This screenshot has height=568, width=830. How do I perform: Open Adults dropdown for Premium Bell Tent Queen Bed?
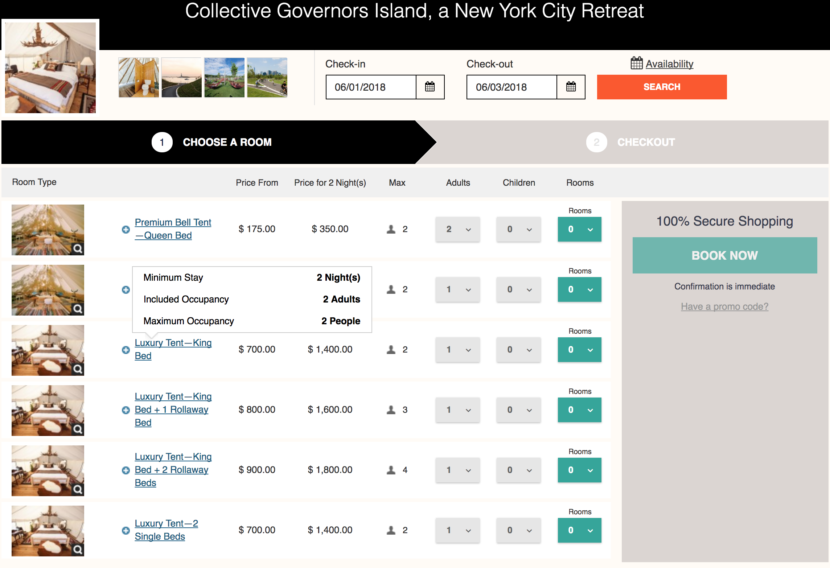tap(458, 230)
